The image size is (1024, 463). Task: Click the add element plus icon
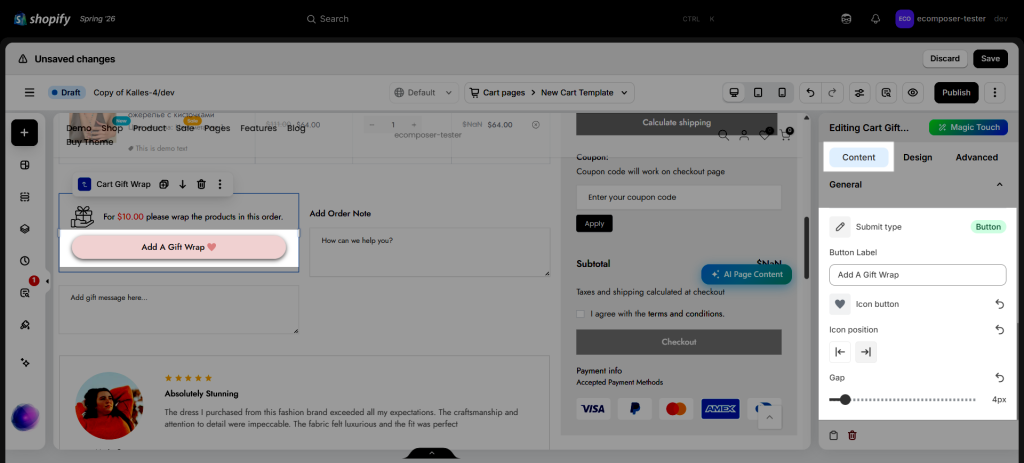pos(24,133)
